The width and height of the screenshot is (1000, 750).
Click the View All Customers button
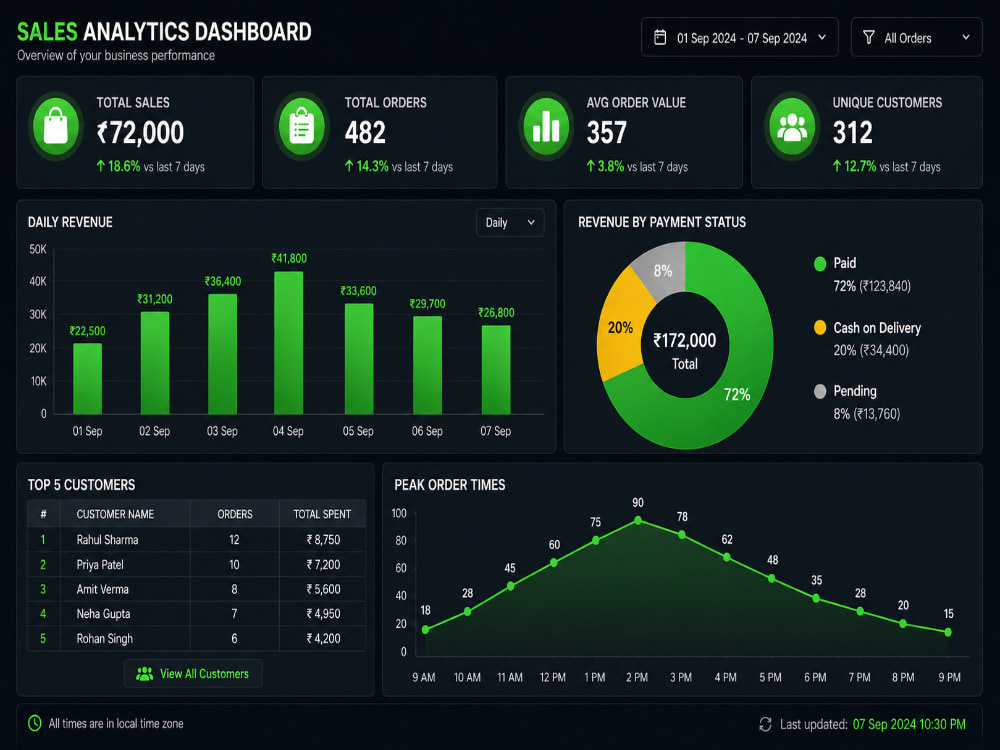(193, 673)
